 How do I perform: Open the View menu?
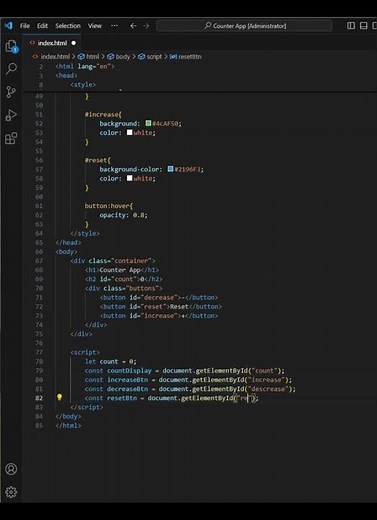(x=95, y=26)
